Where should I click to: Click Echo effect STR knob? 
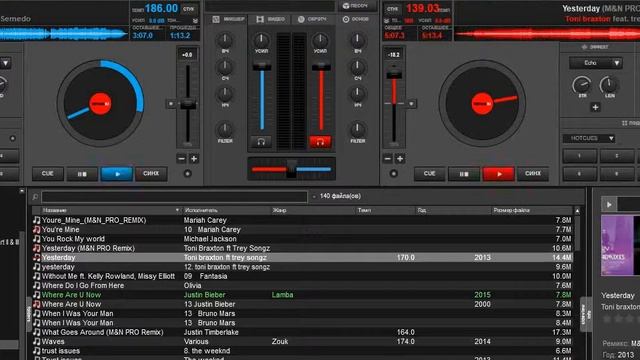(582, 85)
